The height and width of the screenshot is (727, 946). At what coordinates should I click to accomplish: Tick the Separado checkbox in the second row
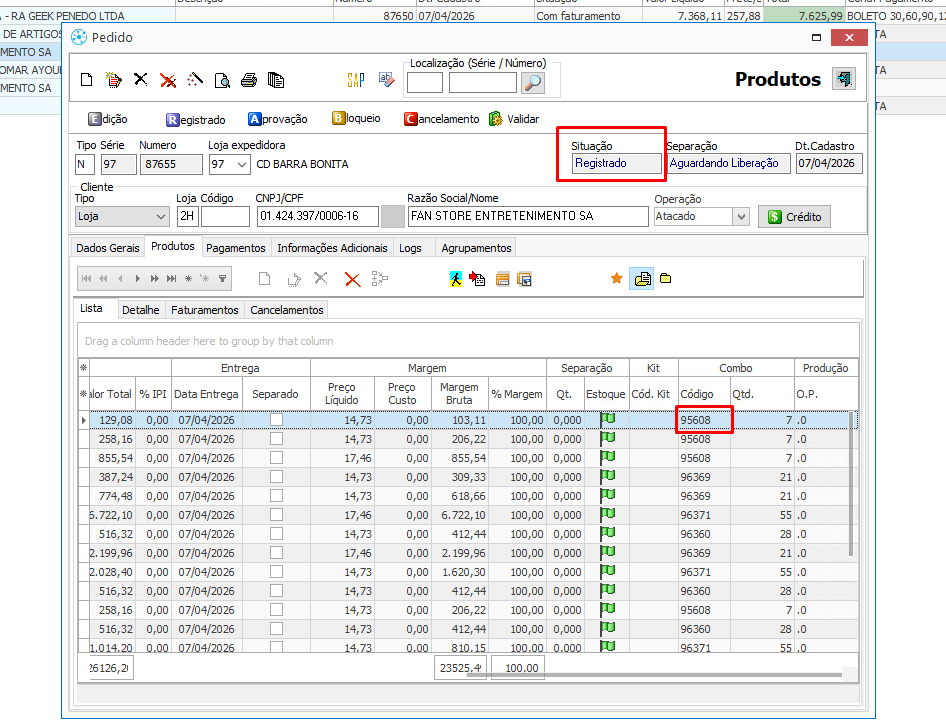[x=276, y=439]
